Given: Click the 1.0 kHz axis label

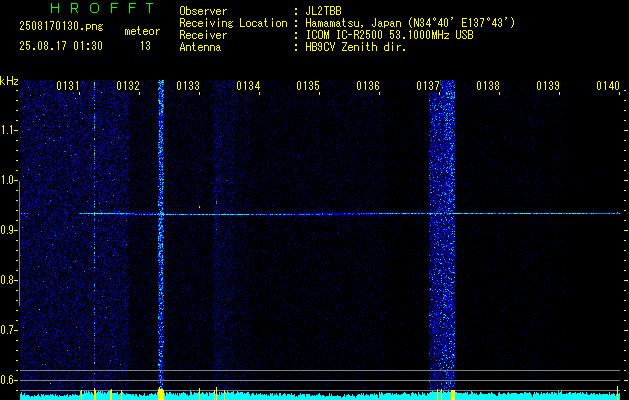Looking at the screenshot, I should [x=9, y=180].
